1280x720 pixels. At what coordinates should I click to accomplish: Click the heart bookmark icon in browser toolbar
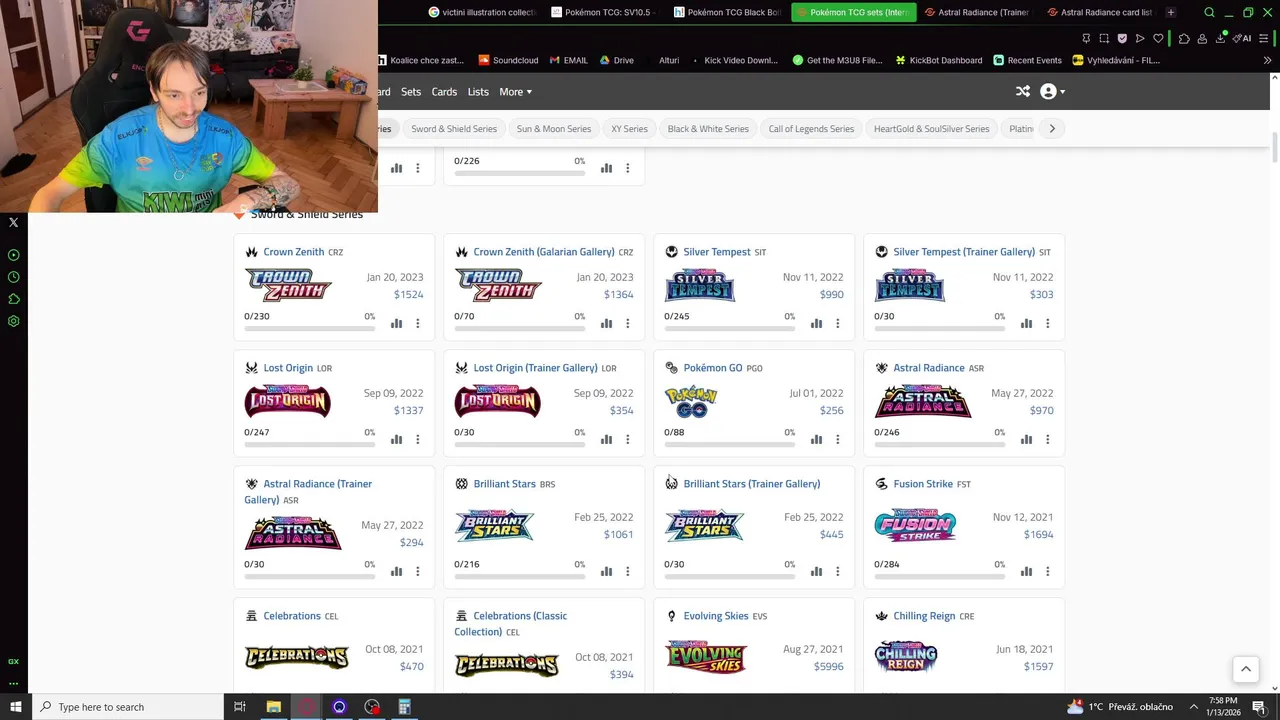click(1158, 38)
